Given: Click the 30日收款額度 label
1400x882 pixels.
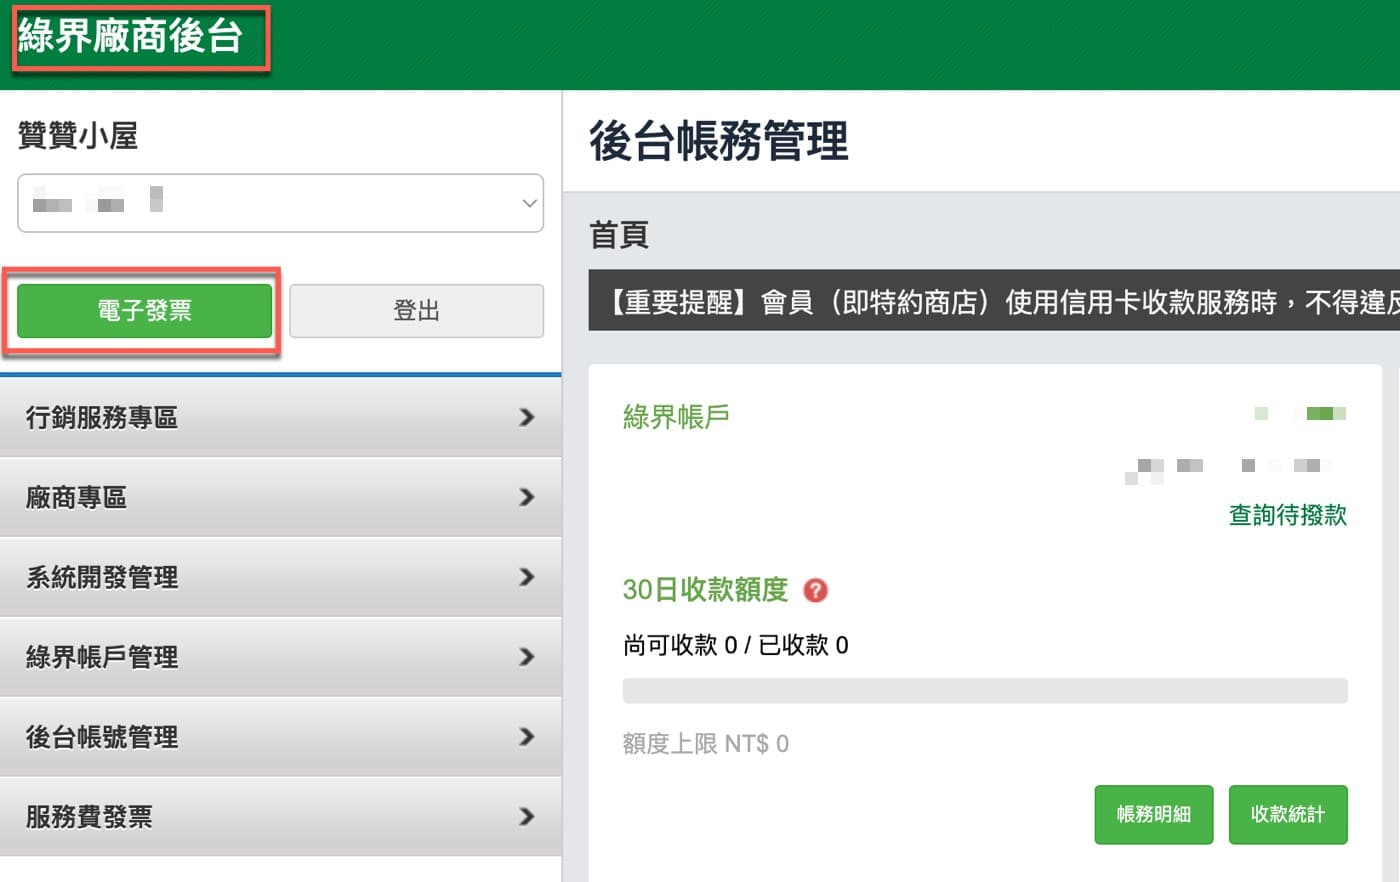Looking at the screenshot, I should pyautogui.click(x=705, y=590).
